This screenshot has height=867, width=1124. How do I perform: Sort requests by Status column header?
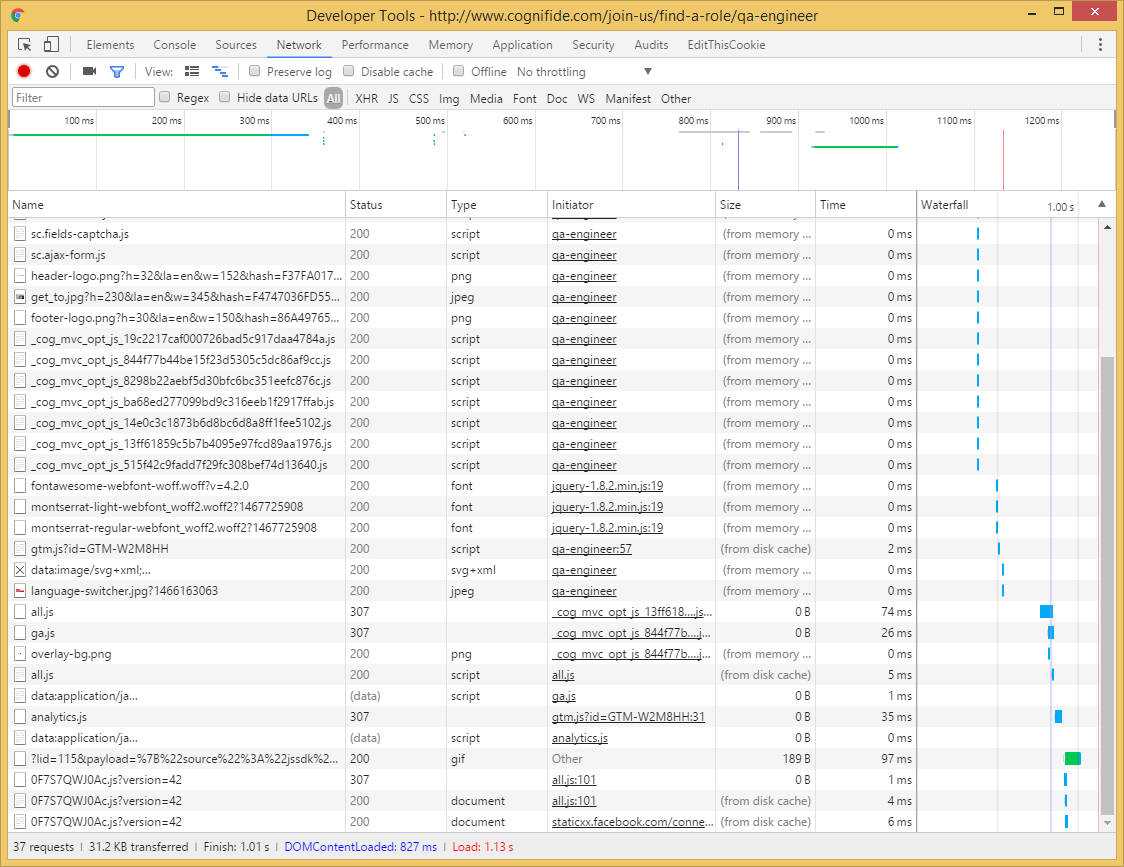(x=396, y=204)
